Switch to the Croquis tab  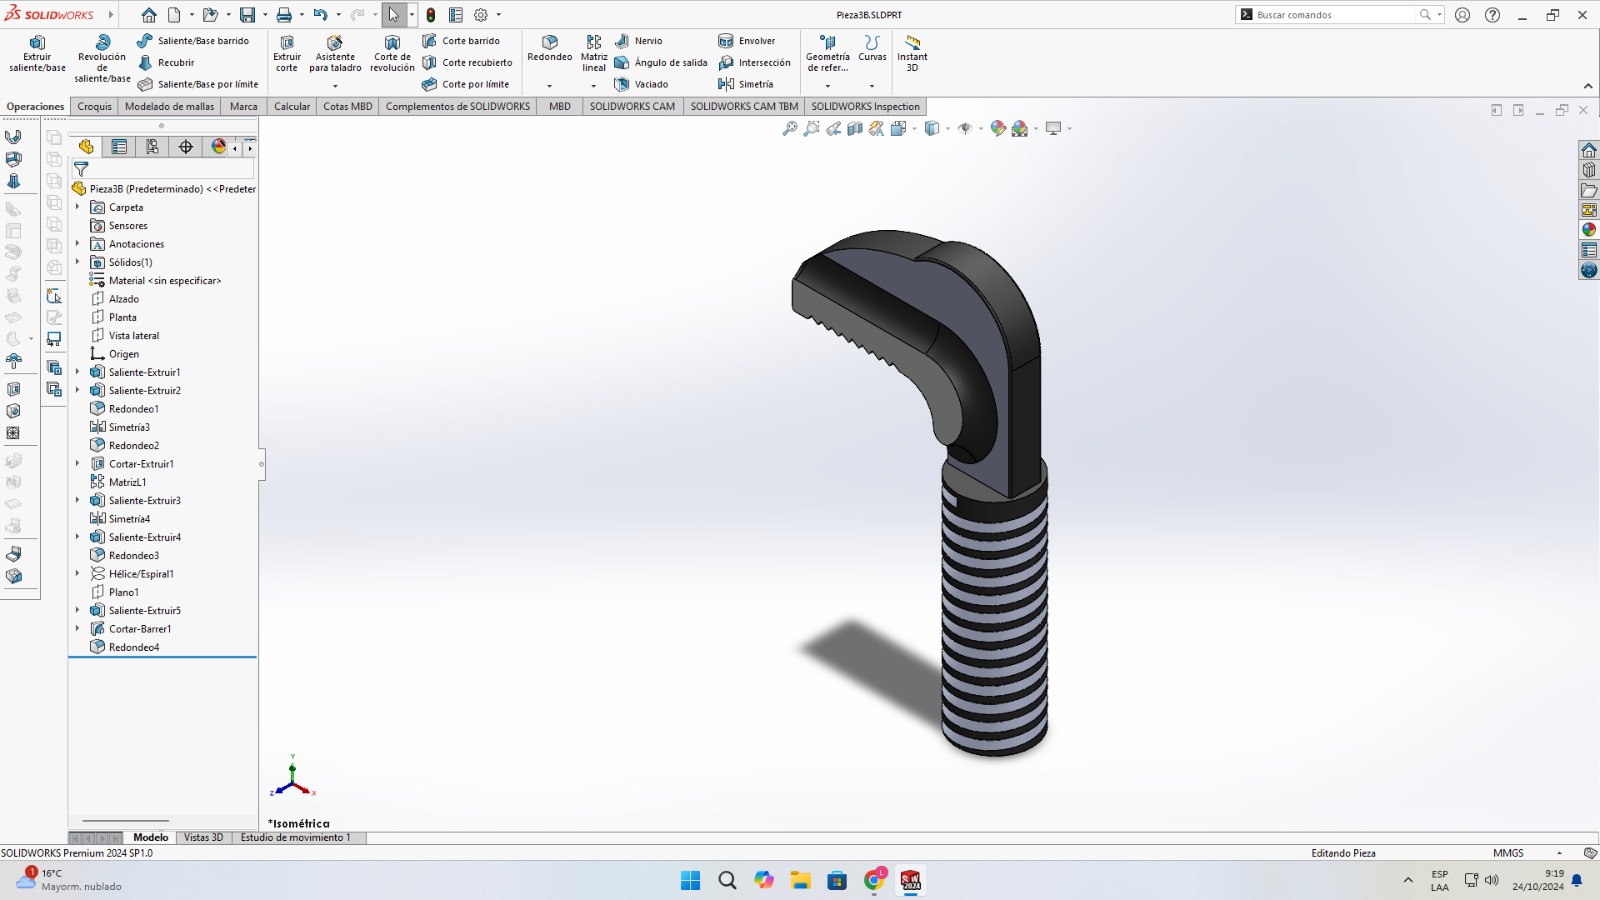click(95, 106)
